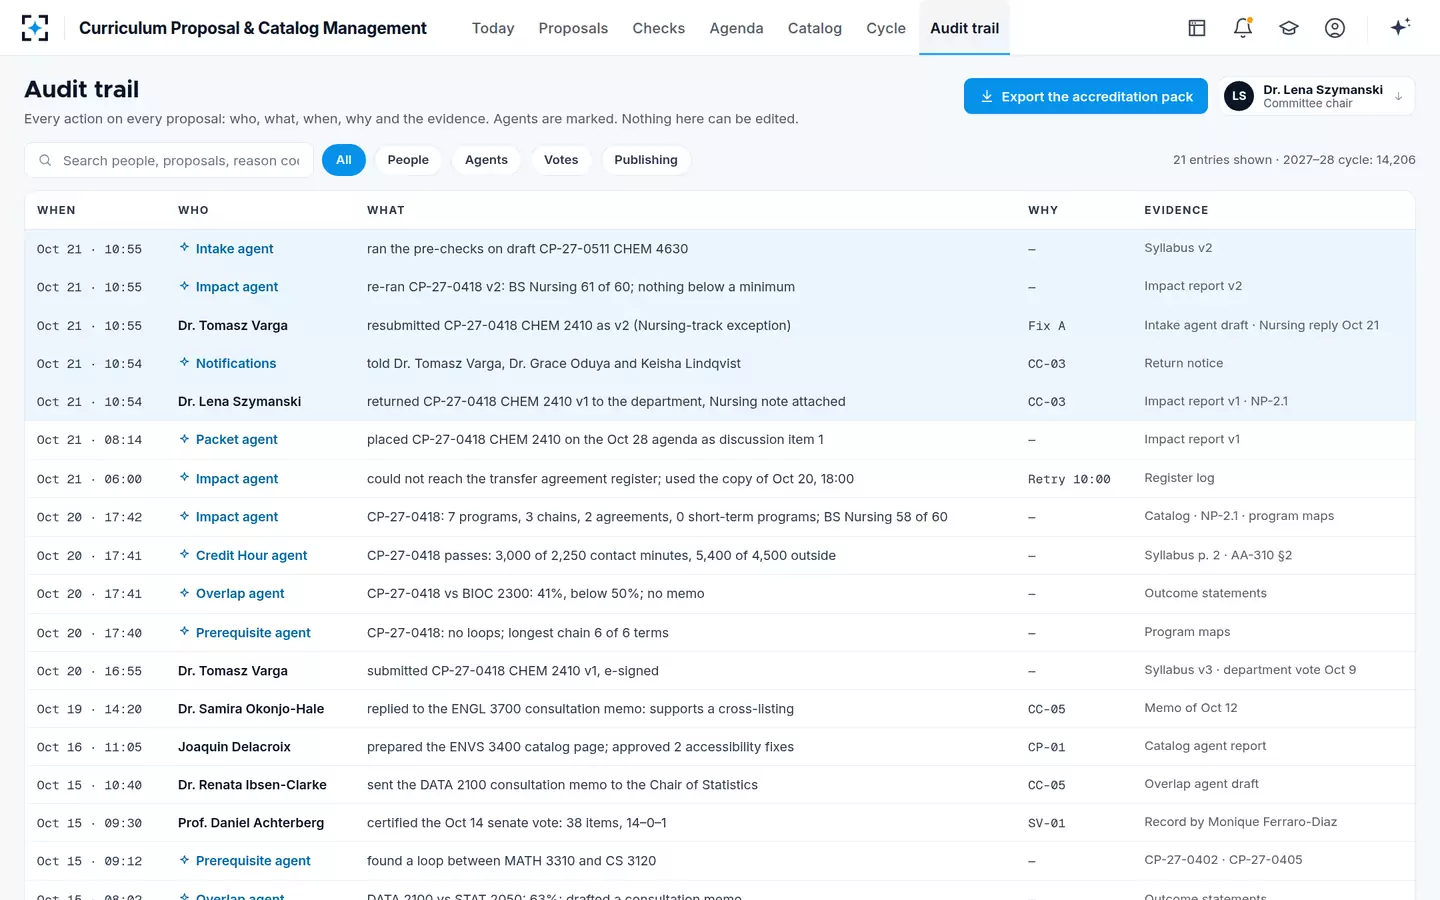Filter entries by Publishing
1440x900 pixels.
coord(646,160)
